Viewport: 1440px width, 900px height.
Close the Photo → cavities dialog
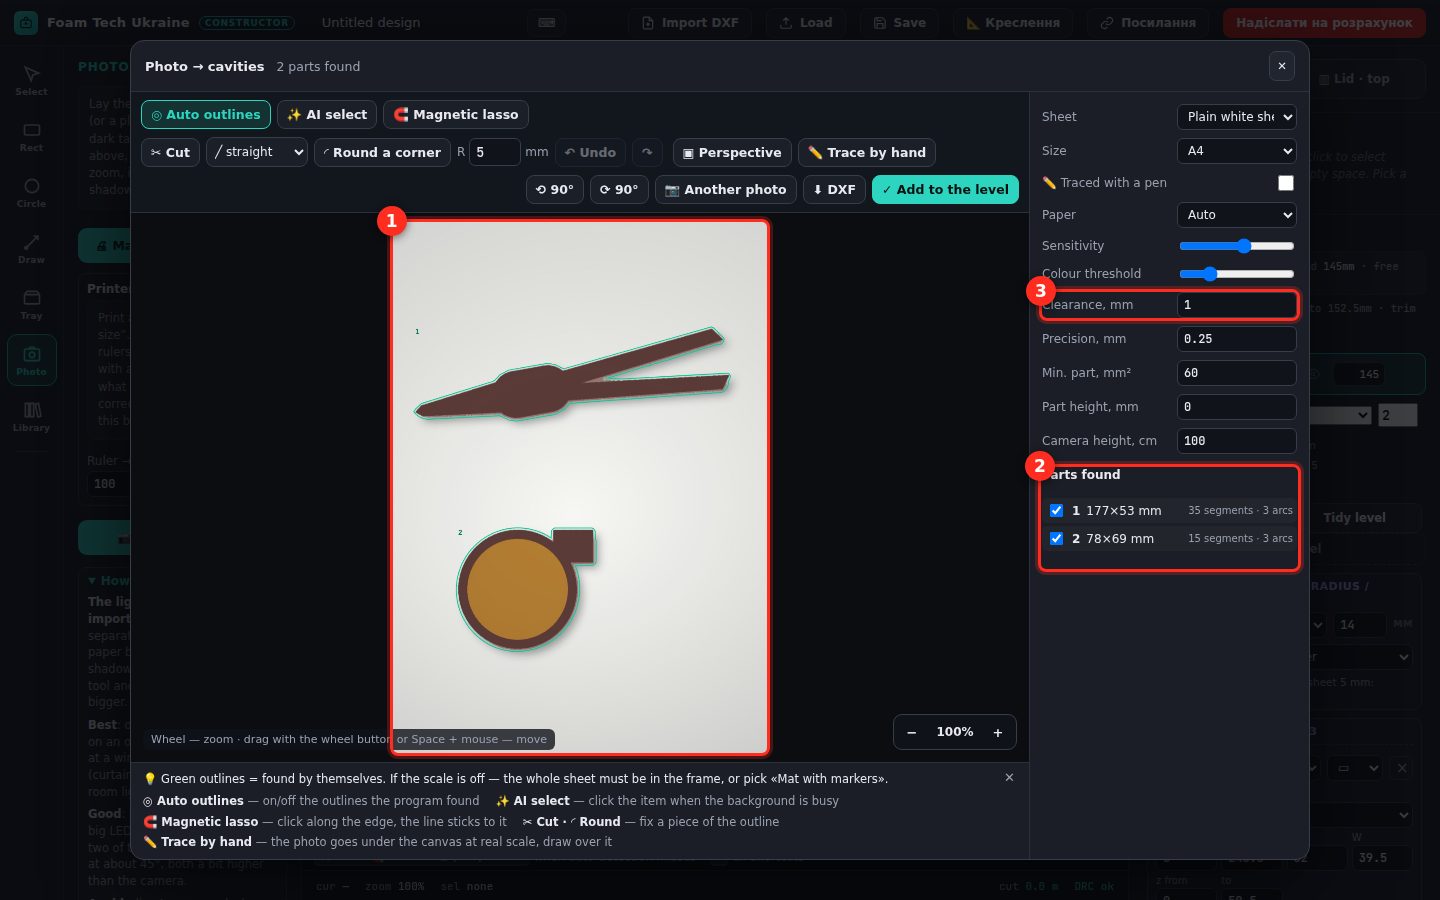coord(1282,66)
